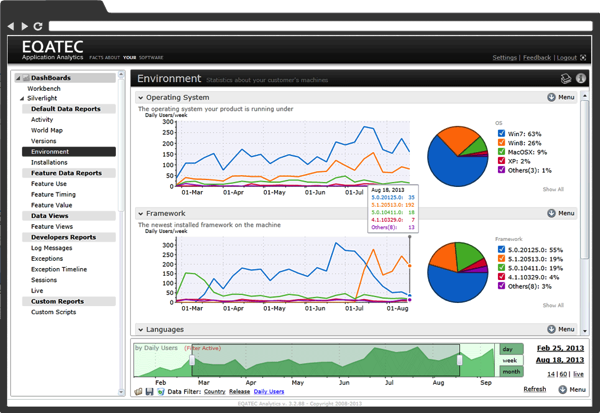Toggle fullscreen icon next to Logout
Viewport: 600px width, 413px height.
pos(583,57)
